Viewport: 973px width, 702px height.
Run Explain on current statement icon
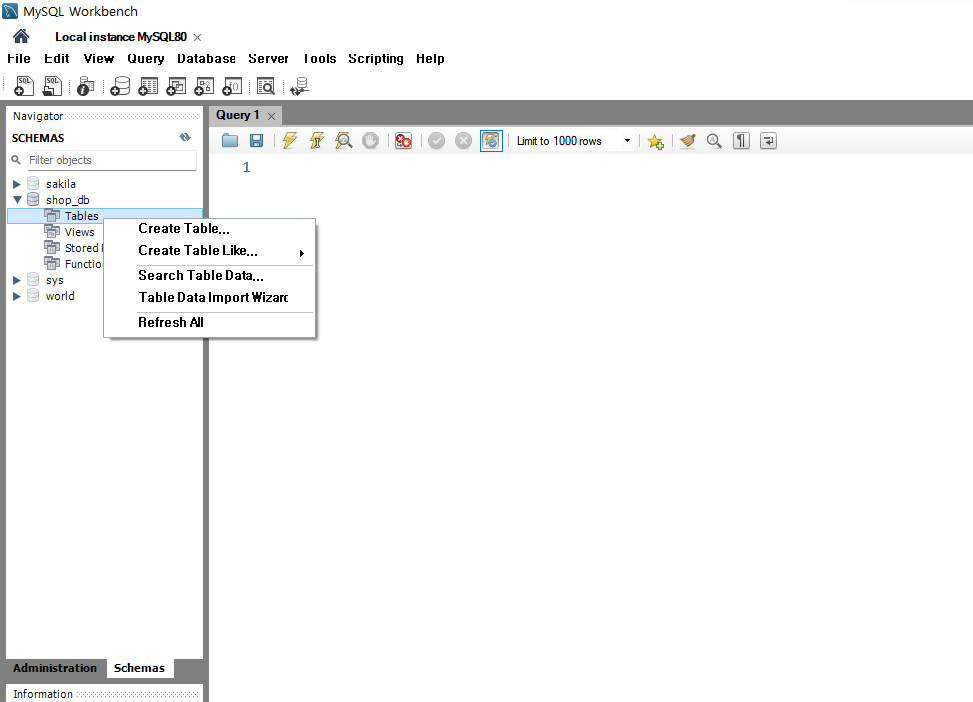[x=343, y=141]
